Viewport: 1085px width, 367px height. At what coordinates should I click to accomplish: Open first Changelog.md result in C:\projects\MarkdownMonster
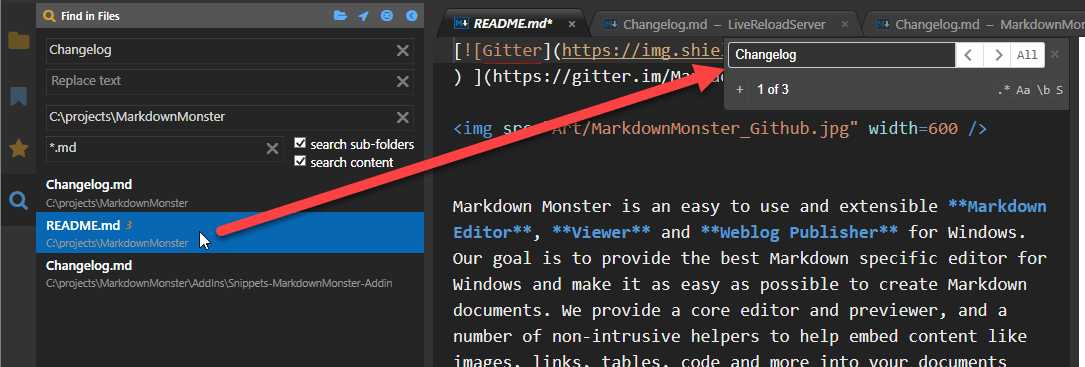point(230,193)
